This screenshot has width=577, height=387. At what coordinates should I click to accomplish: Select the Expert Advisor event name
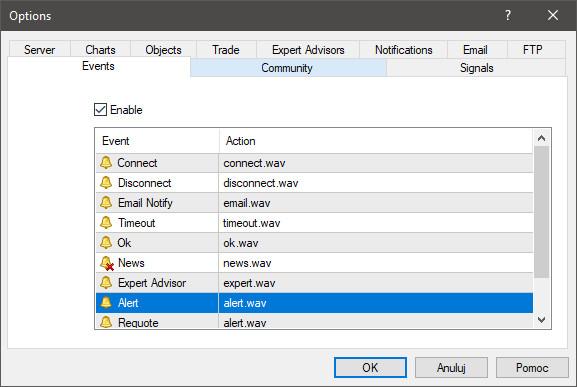[152, 283]
